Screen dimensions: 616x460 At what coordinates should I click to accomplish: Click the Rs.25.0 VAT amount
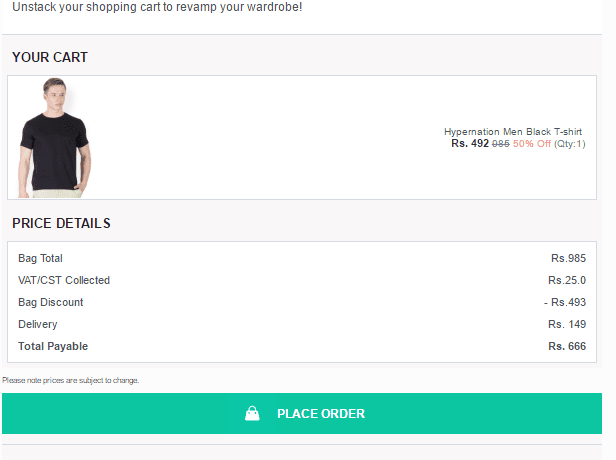click(x=566, y=280)
